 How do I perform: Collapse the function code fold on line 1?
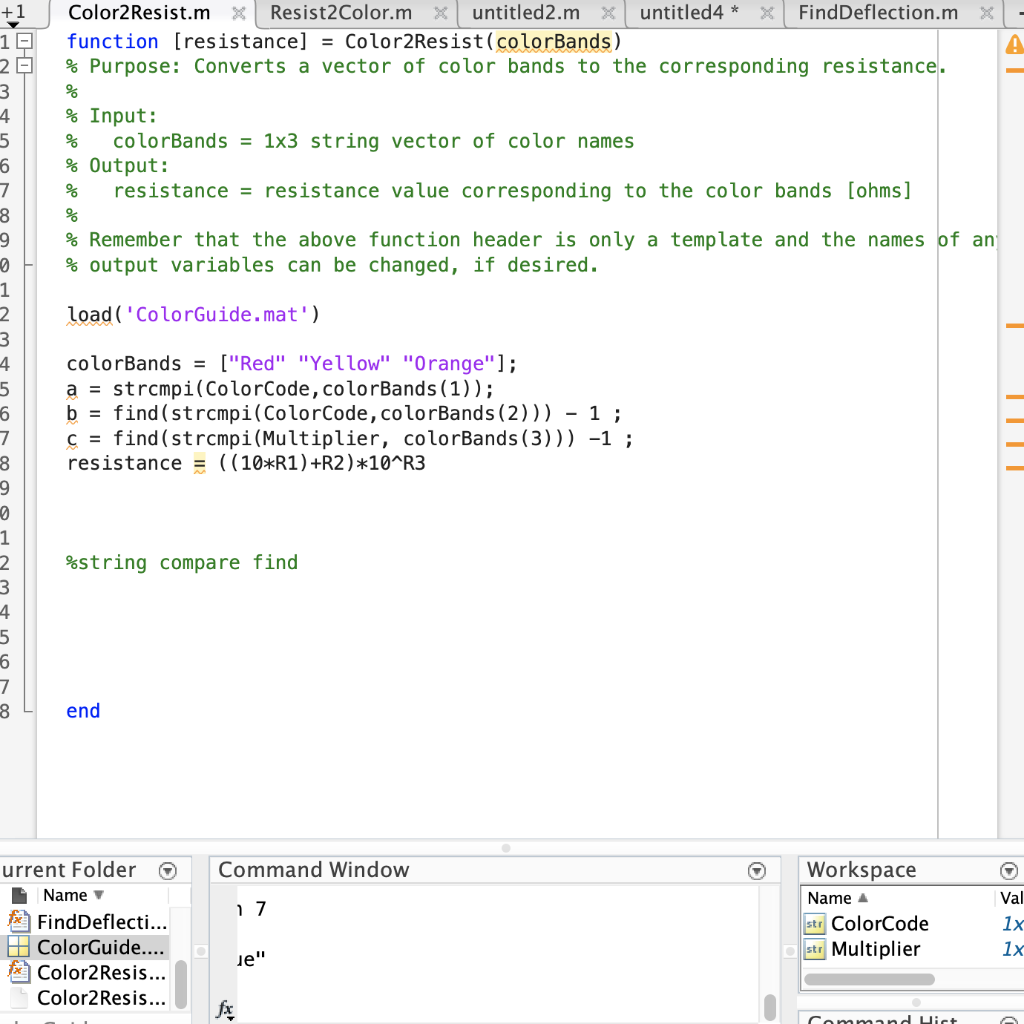click(24, 41)
